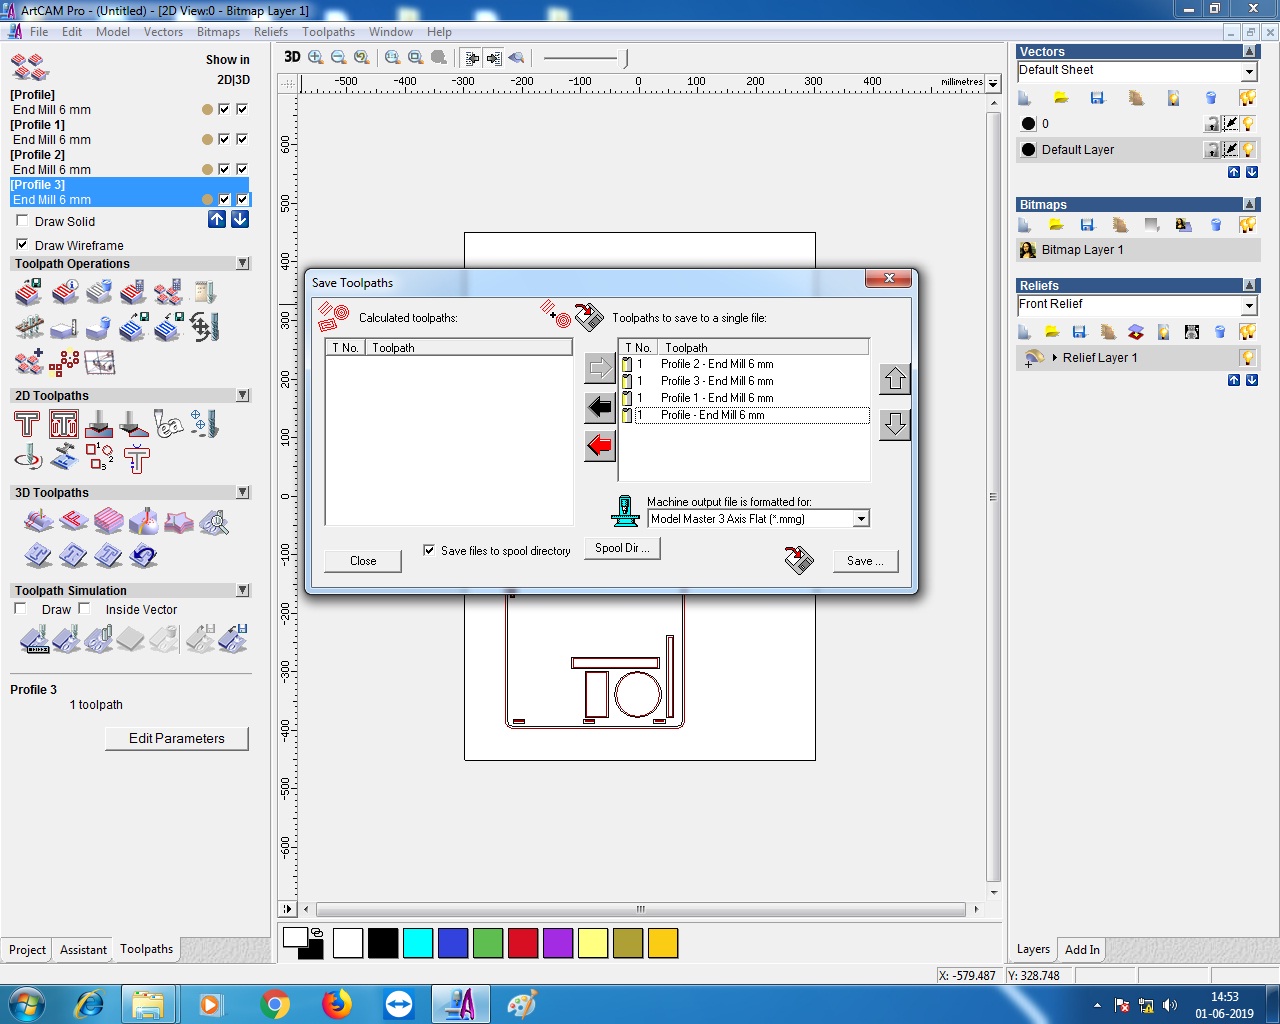Screen dimensions: 1280x1024
Task: Enable the Draw Solid checkbox
Action: point(22,221)
